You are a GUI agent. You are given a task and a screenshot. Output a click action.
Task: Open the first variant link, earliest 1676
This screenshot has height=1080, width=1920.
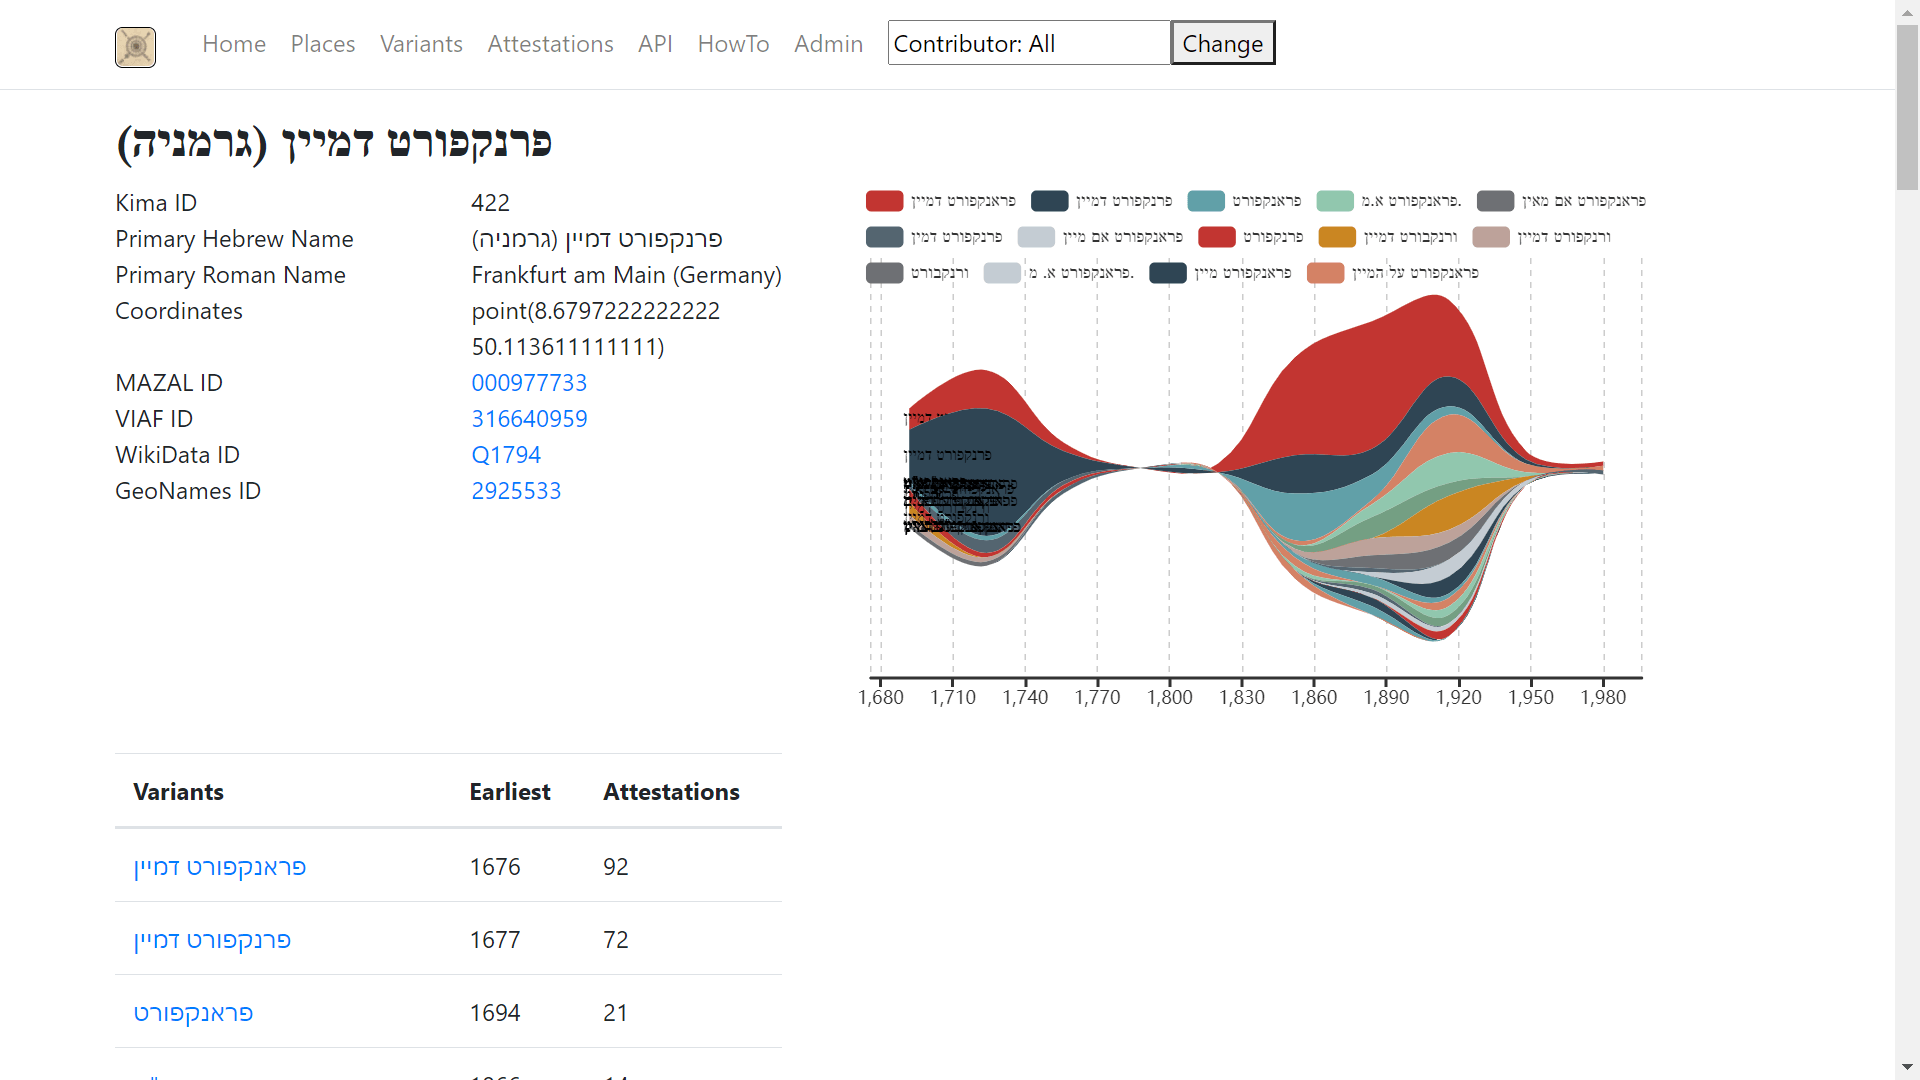click(220, 867)
